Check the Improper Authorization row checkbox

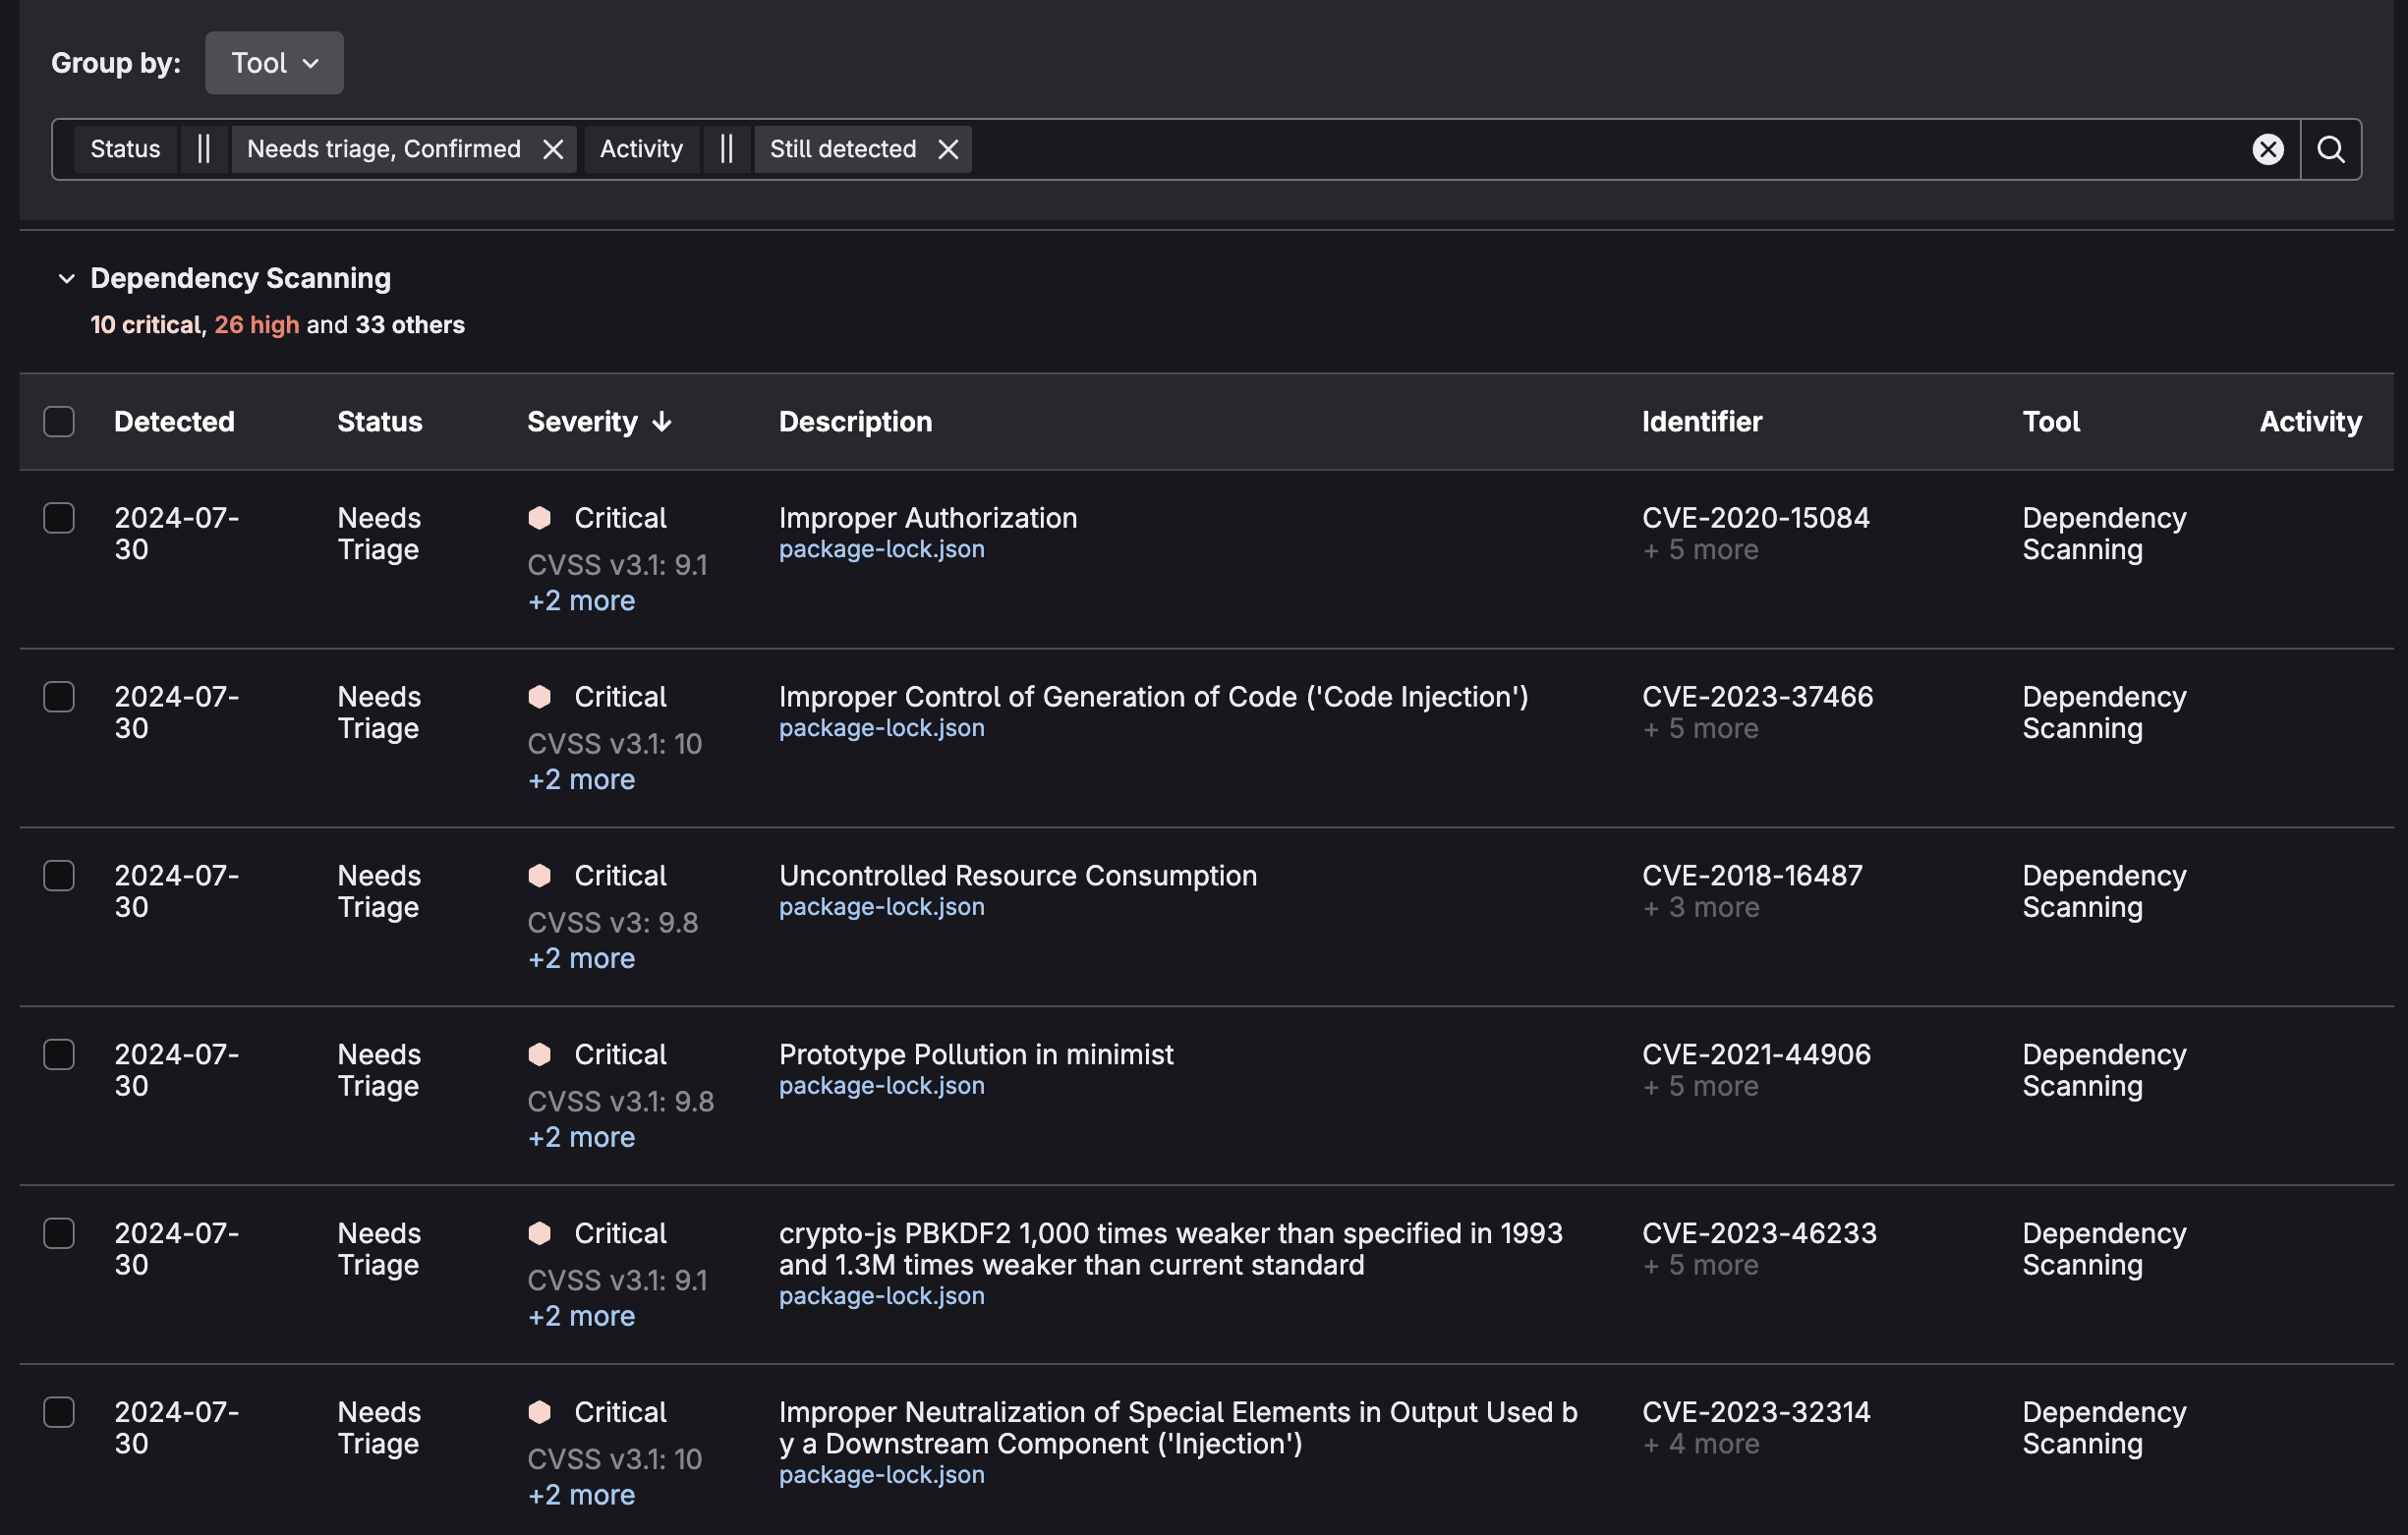[x=59, y=518]
